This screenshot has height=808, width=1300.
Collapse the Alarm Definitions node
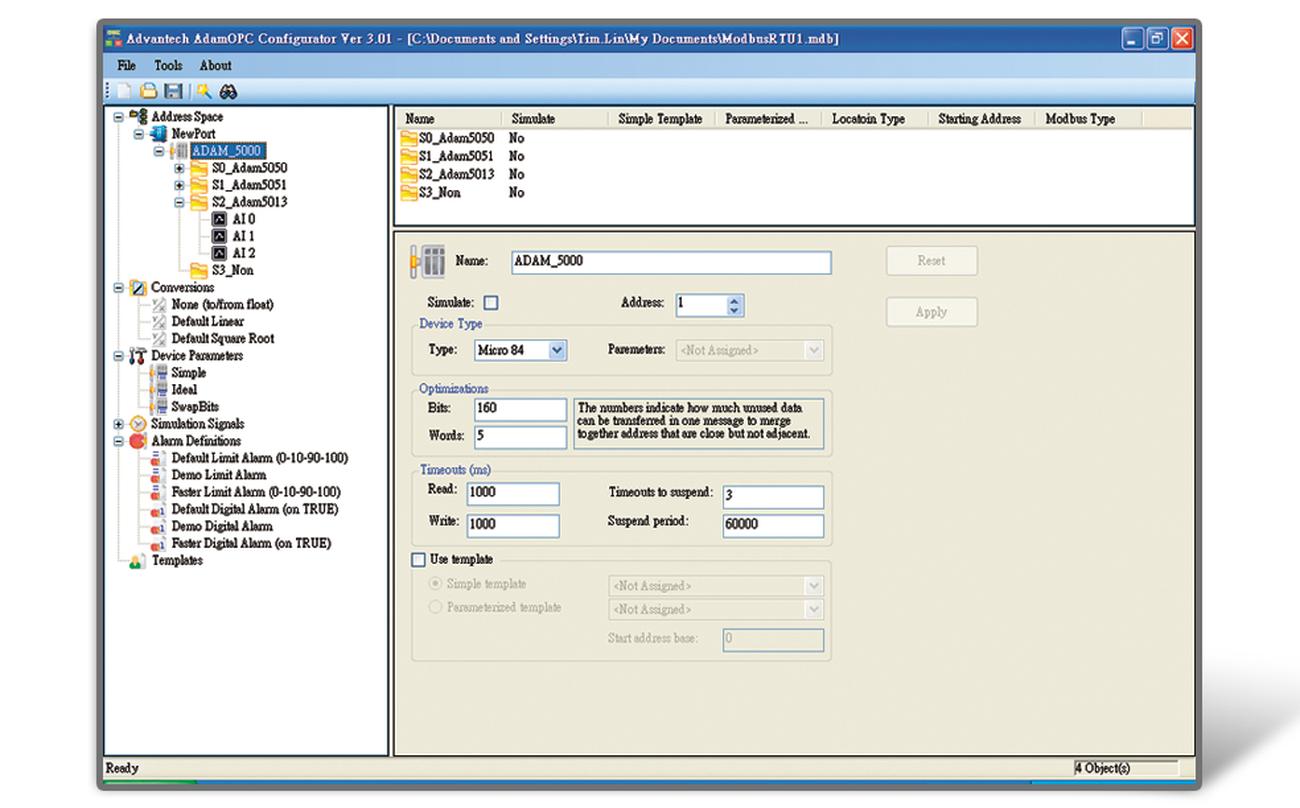tap(119, 441)
